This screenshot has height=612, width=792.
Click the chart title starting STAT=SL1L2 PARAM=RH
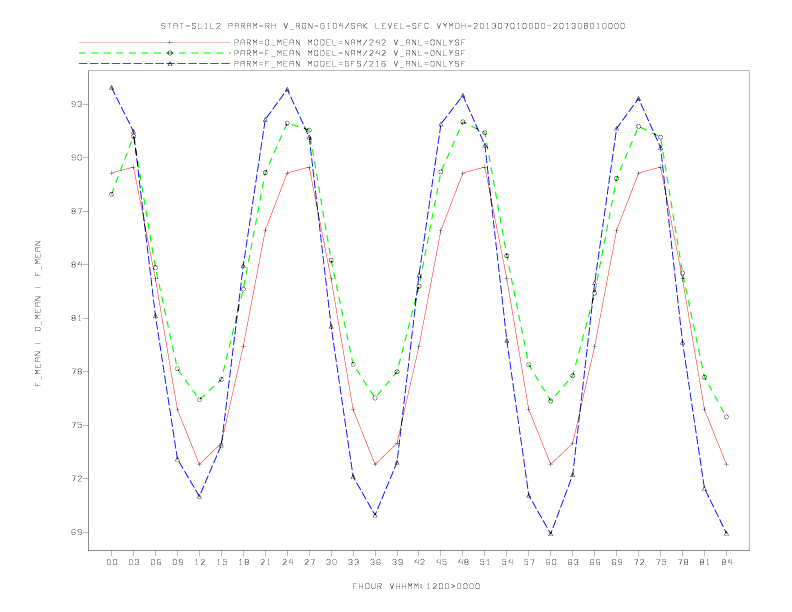pyautogui.click(x=392, y=26)
